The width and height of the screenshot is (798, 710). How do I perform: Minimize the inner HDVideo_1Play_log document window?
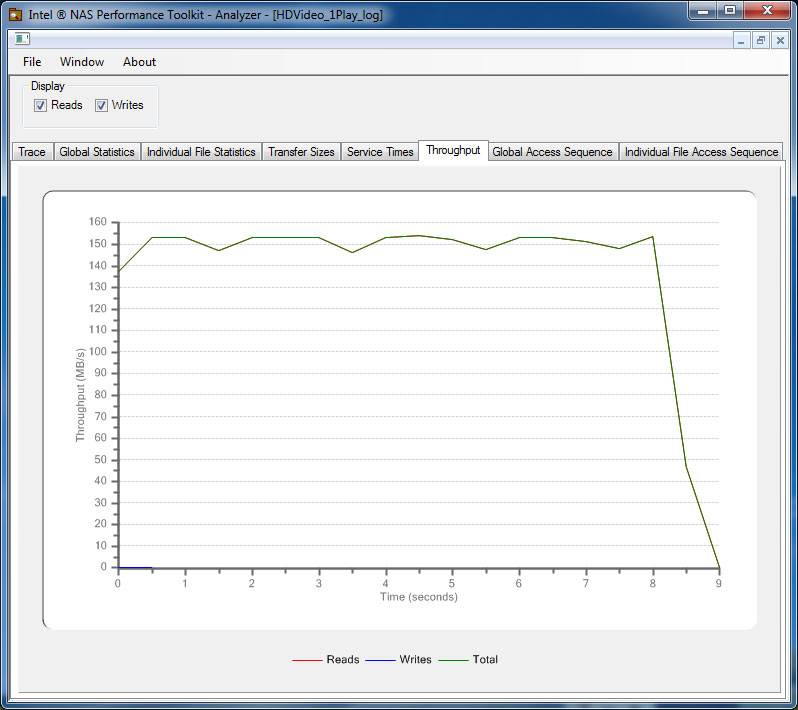(741, 40)
